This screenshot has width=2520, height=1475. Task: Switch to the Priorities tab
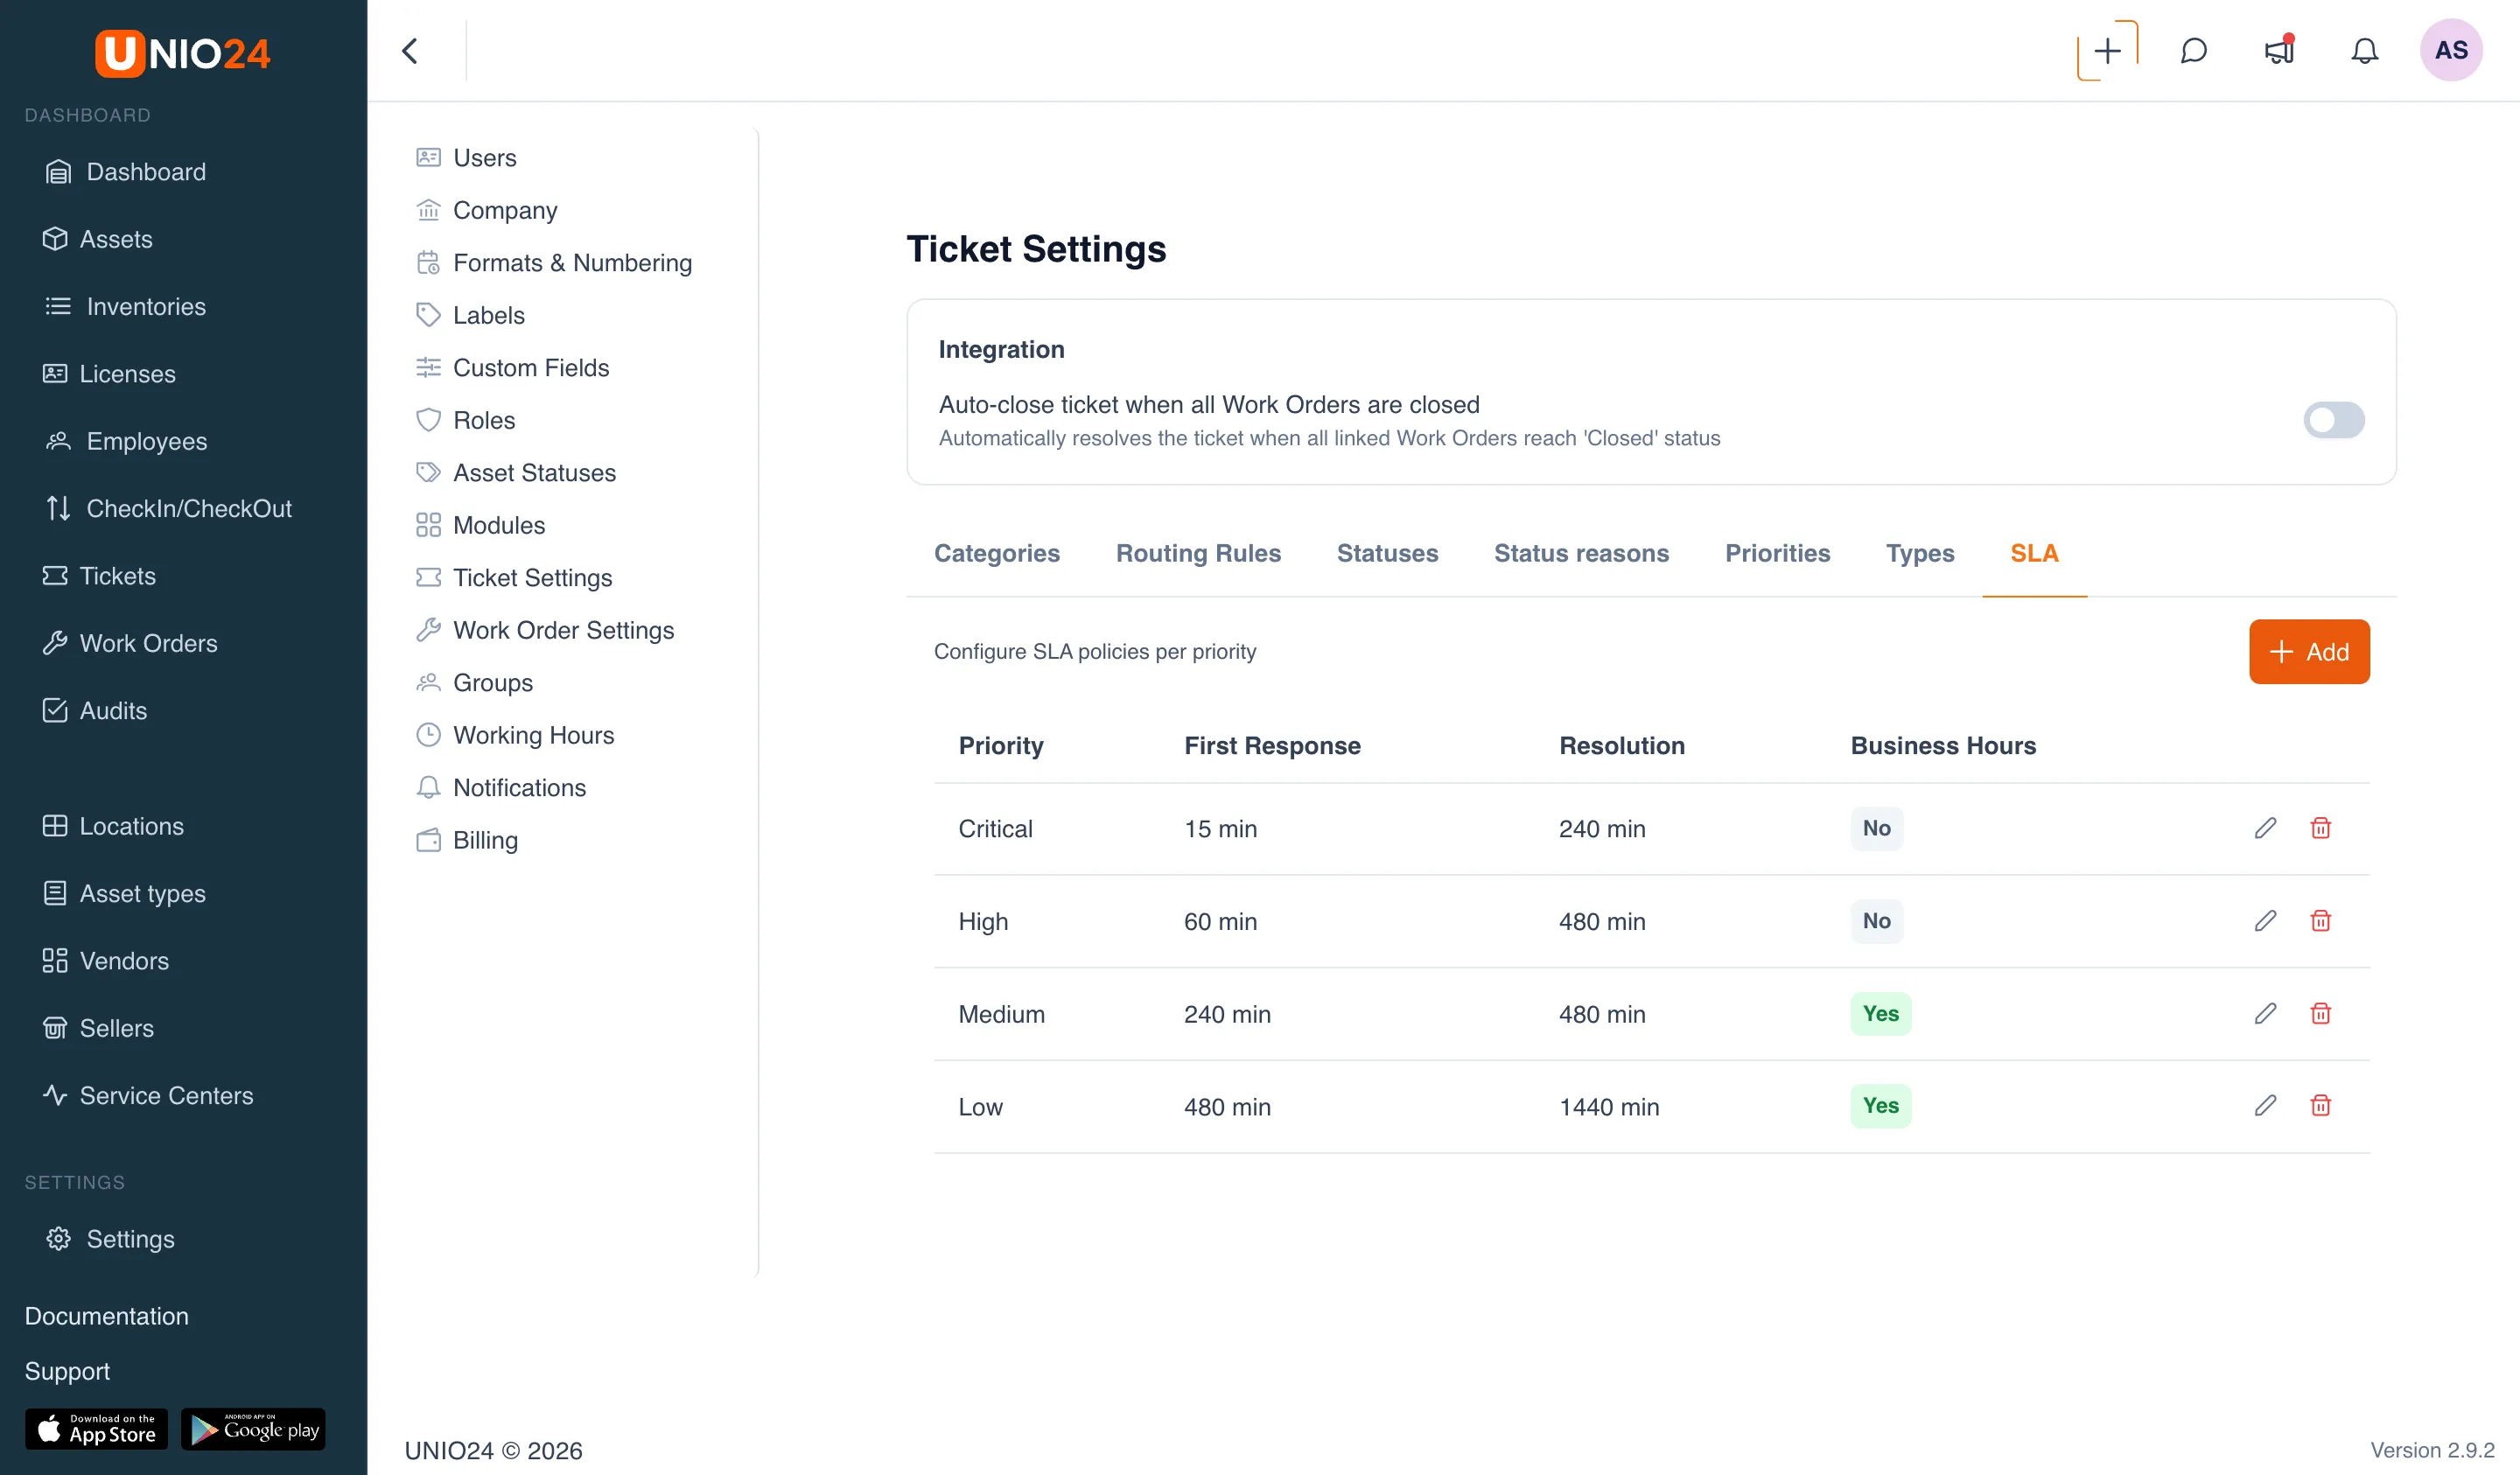click(x=1777, y=553)
